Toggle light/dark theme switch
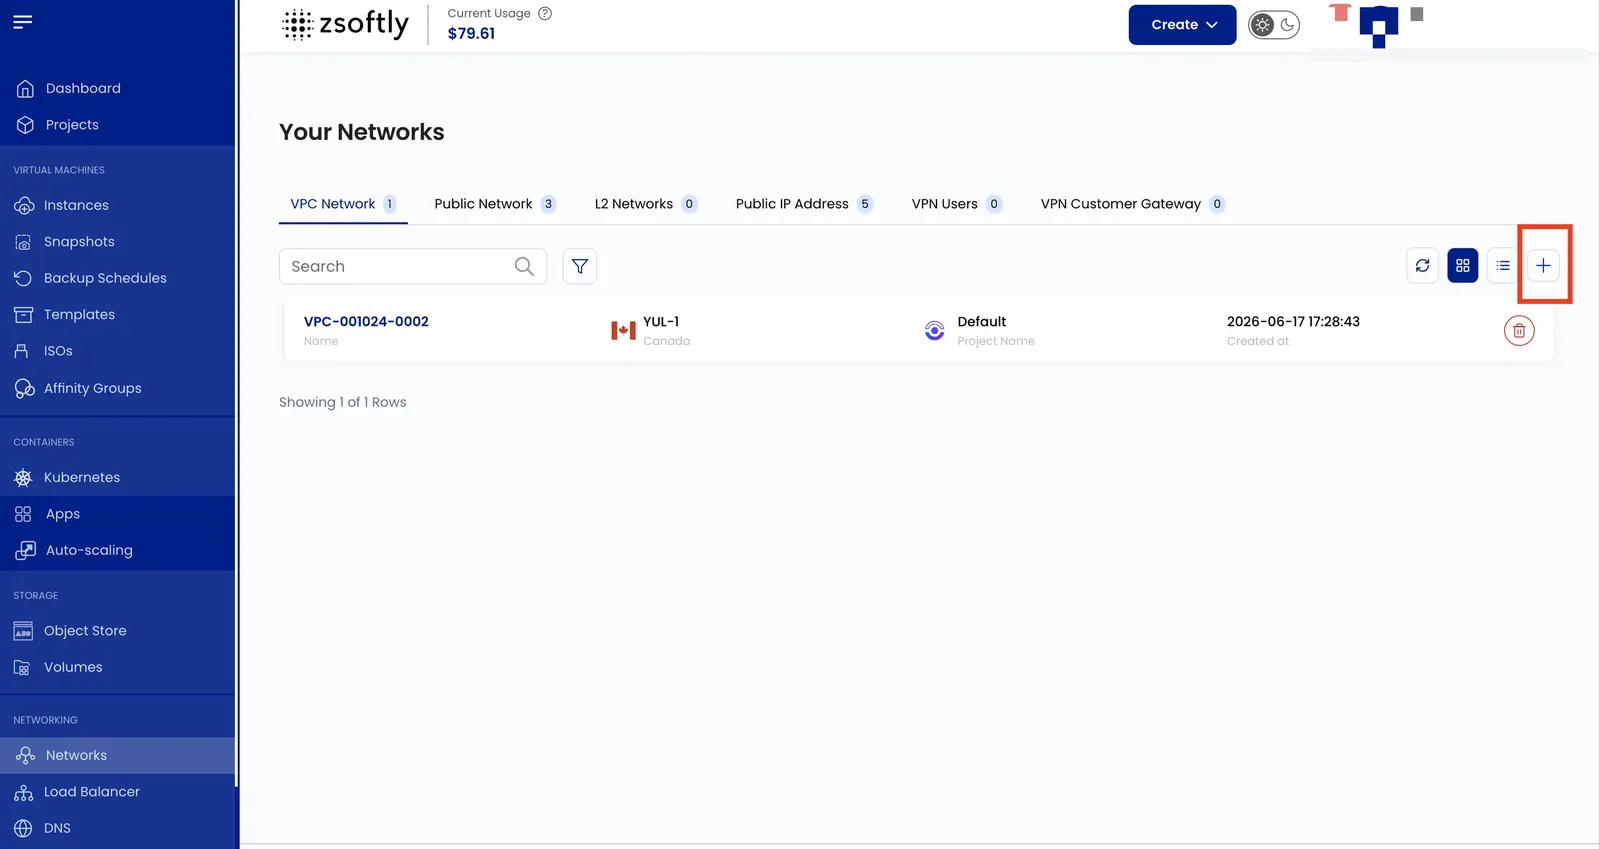 coord(1274,25)
